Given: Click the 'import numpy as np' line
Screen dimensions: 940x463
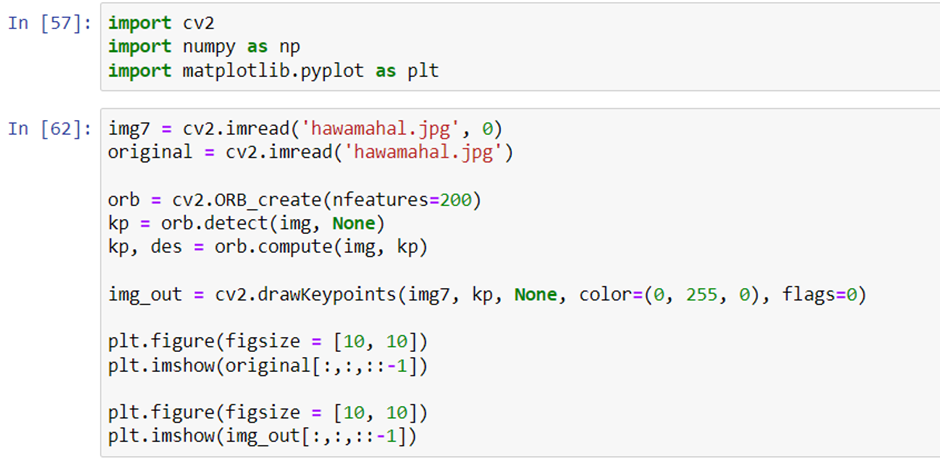Looking at the screenshot, I should pyautogui.click(x=204, y=47).
